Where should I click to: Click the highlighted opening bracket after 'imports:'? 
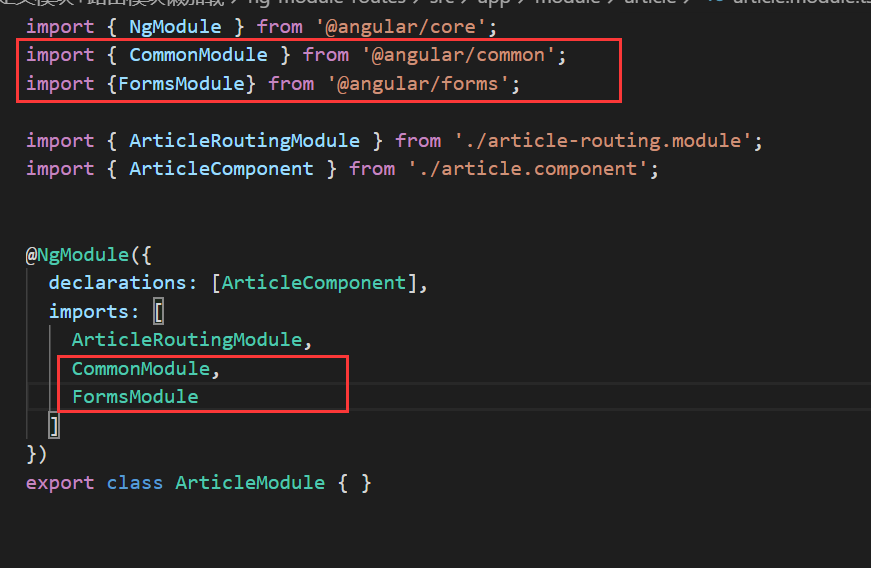[x=159, y=311]
